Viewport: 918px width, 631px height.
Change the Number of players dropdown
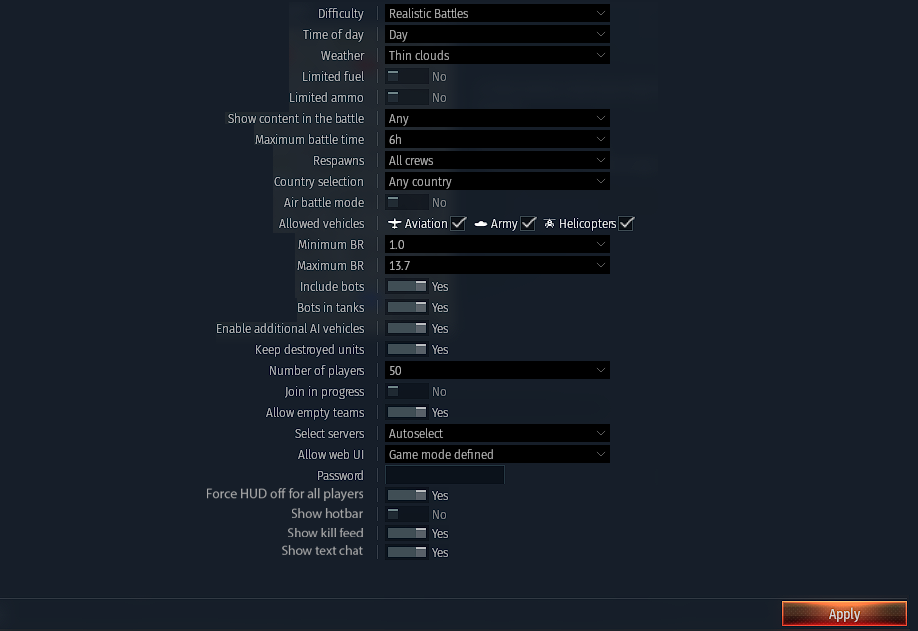497,371
